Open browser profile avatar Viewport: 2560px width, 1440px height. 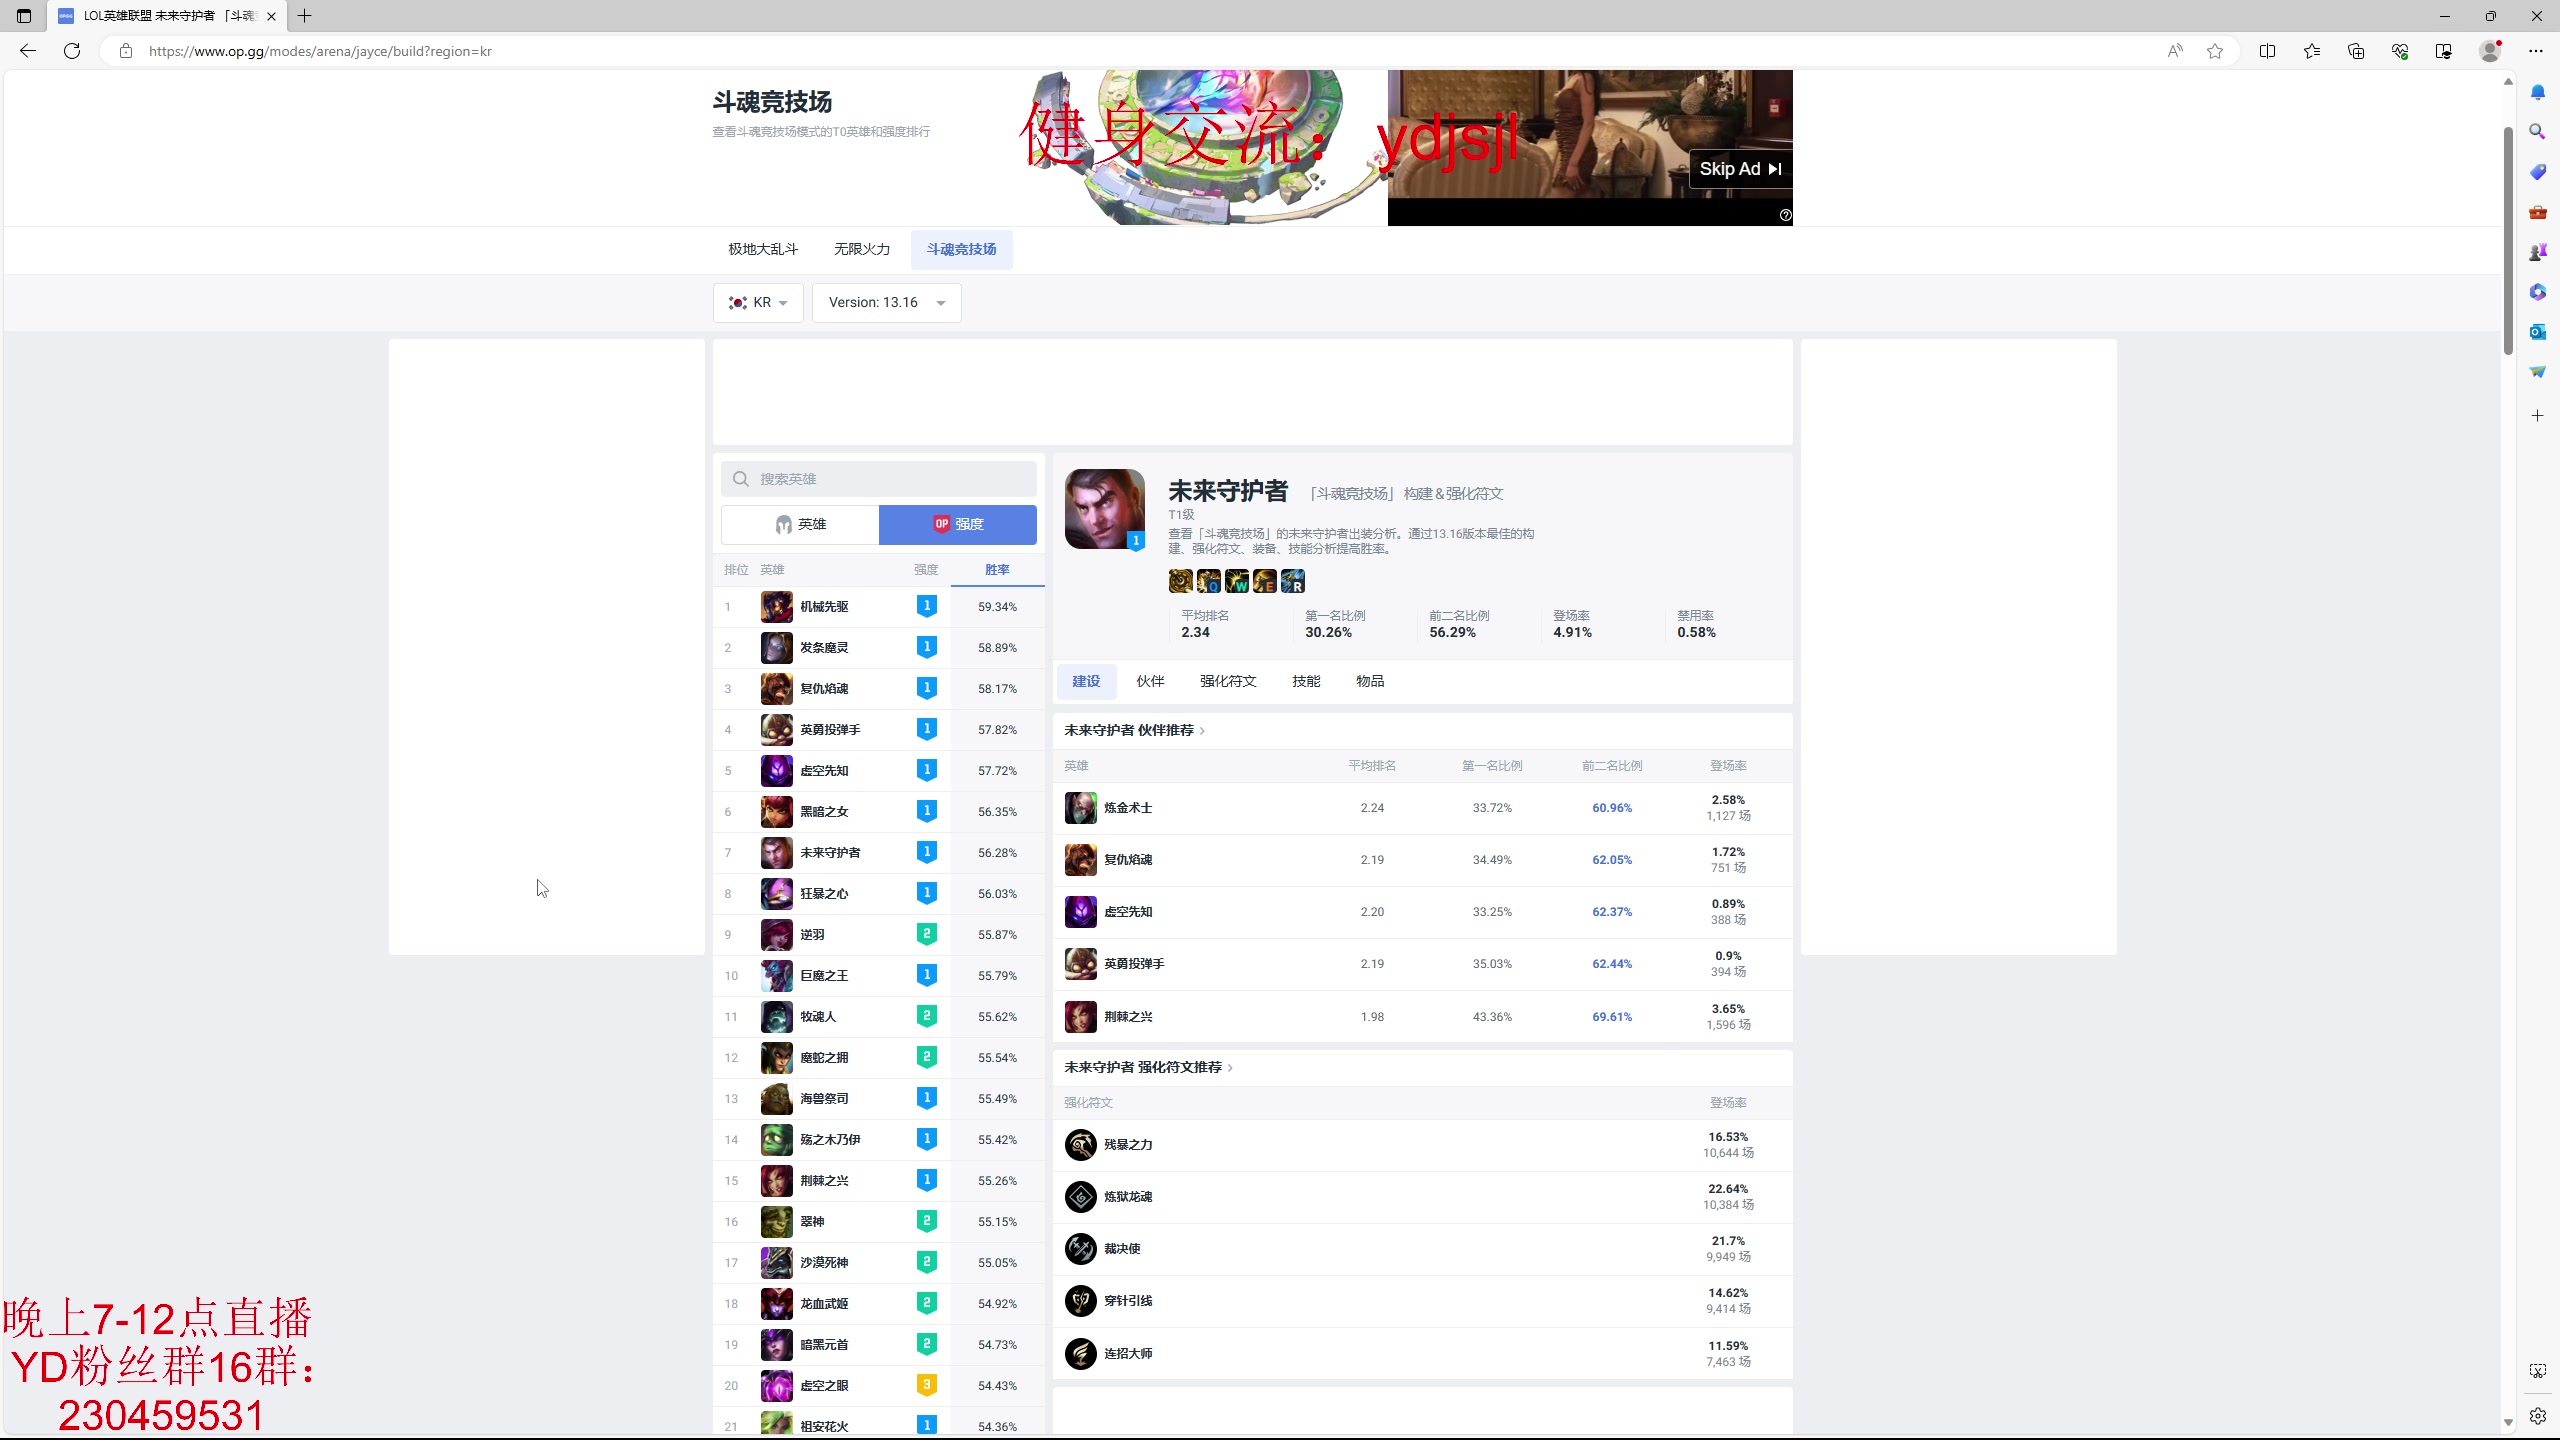click(2490, 51)
